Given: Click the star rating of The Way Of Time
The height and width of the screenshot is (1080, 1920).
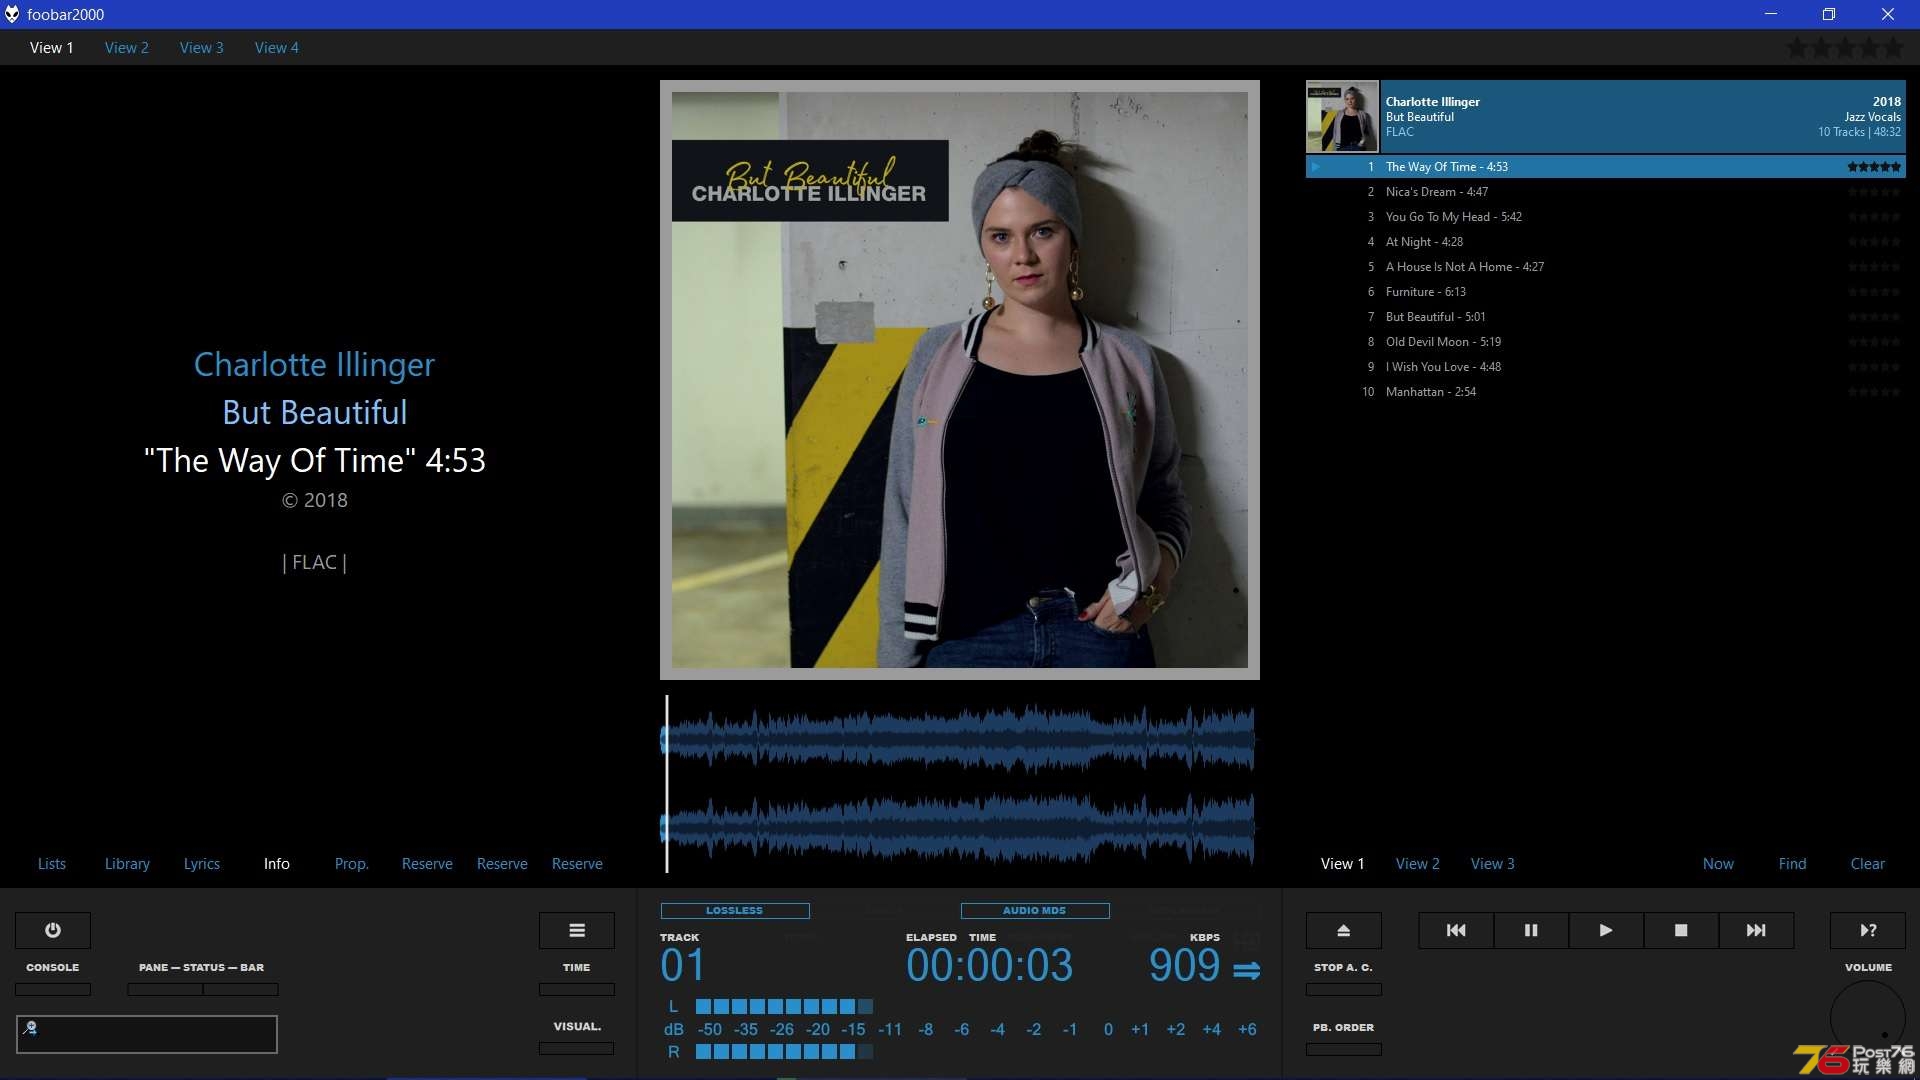Looking at the screenshot, I should tap(1874, 167).
